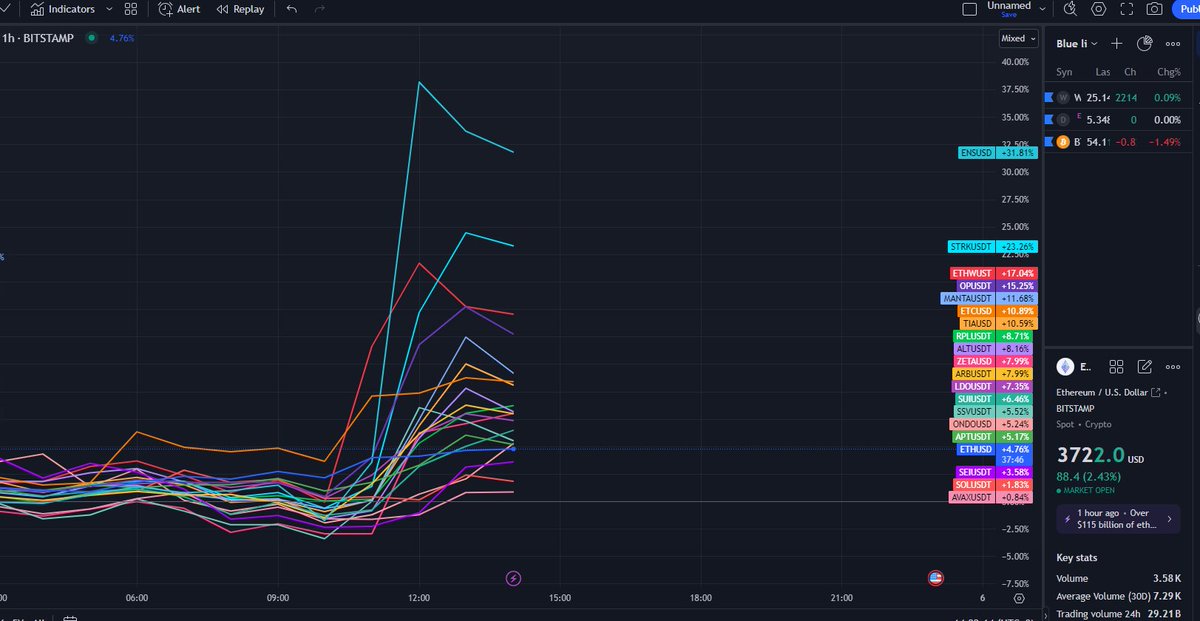1200x621 pixels.
Task: Click the undo arrow in the toolbar
Action: coord(291,9)
